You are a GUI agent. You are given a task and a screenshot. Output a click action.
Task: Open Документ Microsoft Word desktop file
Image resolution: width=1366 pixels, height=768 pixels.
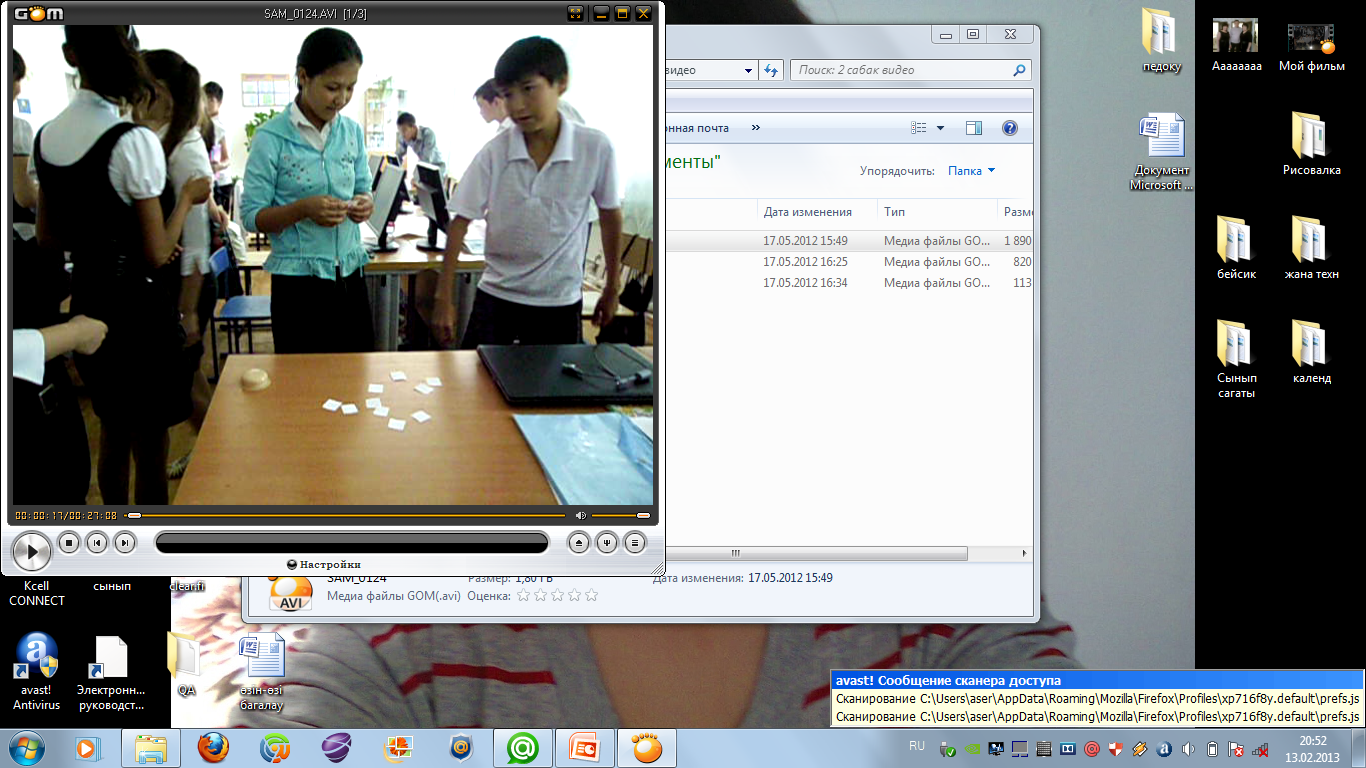[x=1161, y=151]
